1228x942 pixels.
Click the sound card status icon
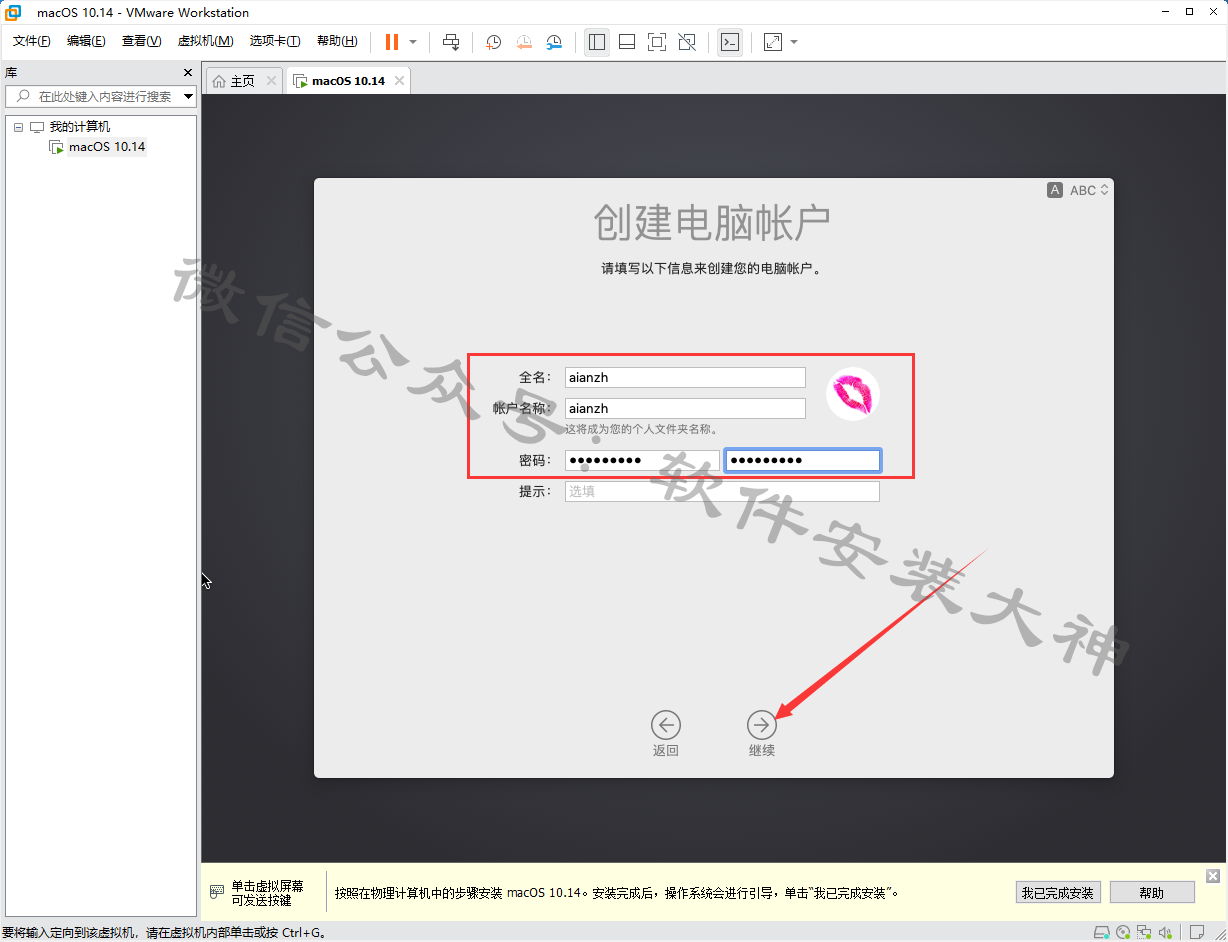point(1166,933)
